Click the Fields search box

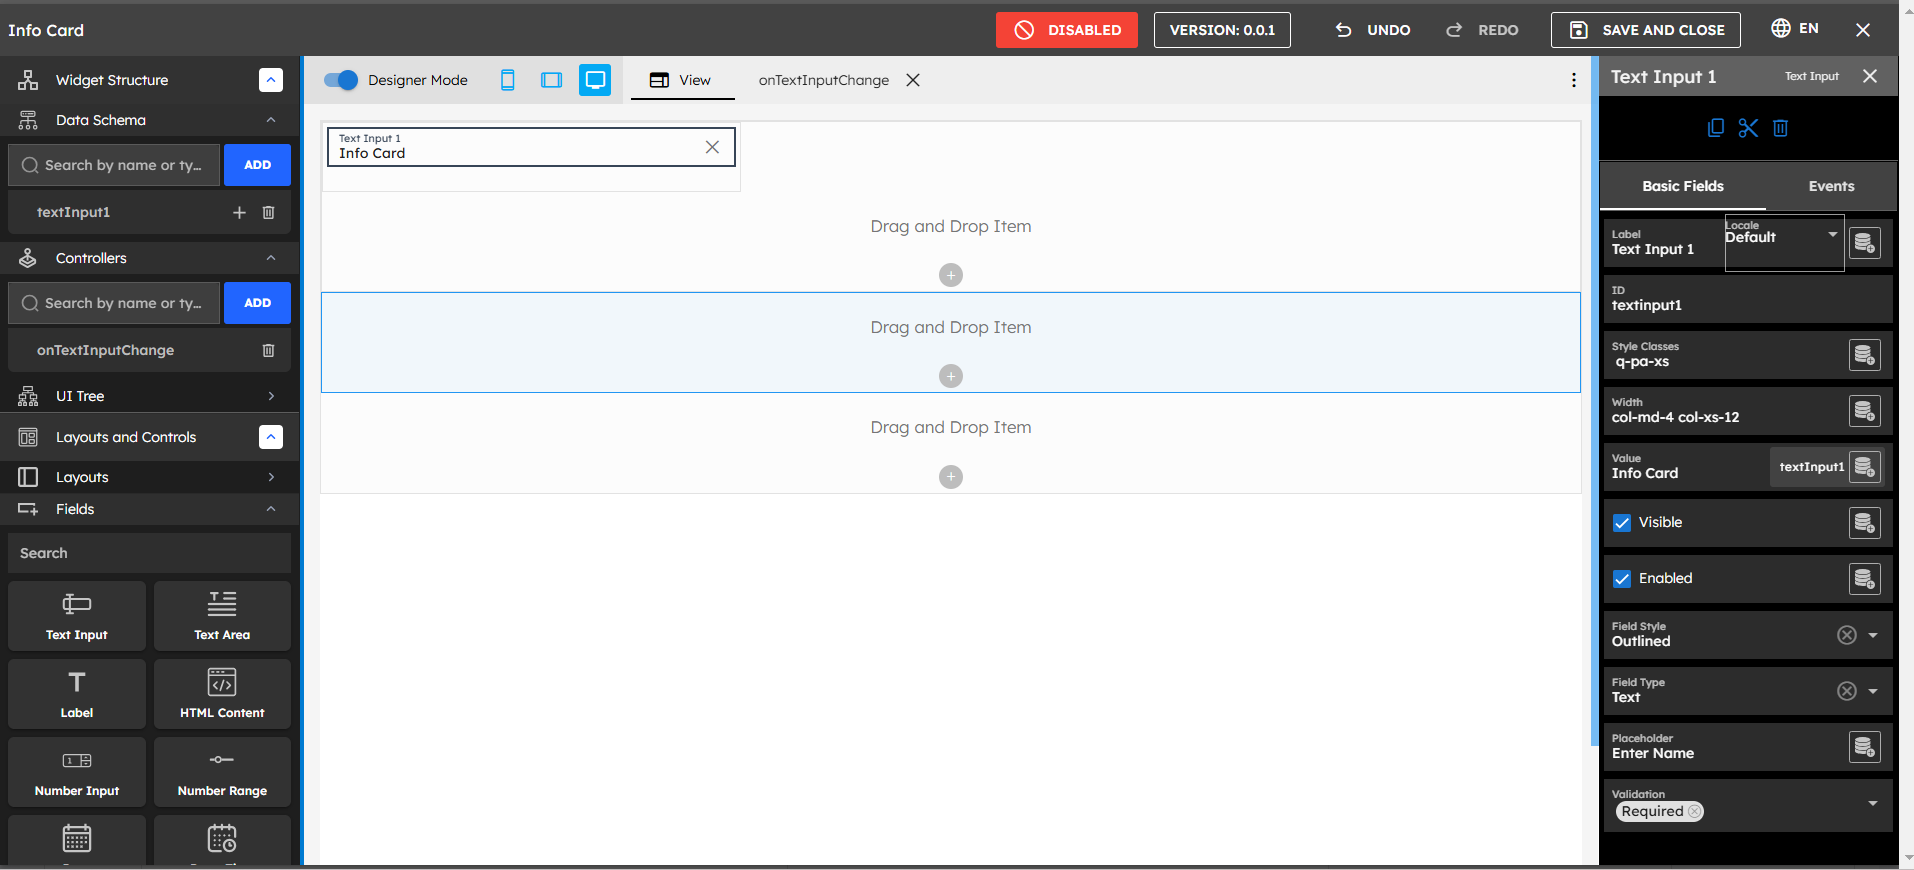(149, 553)
